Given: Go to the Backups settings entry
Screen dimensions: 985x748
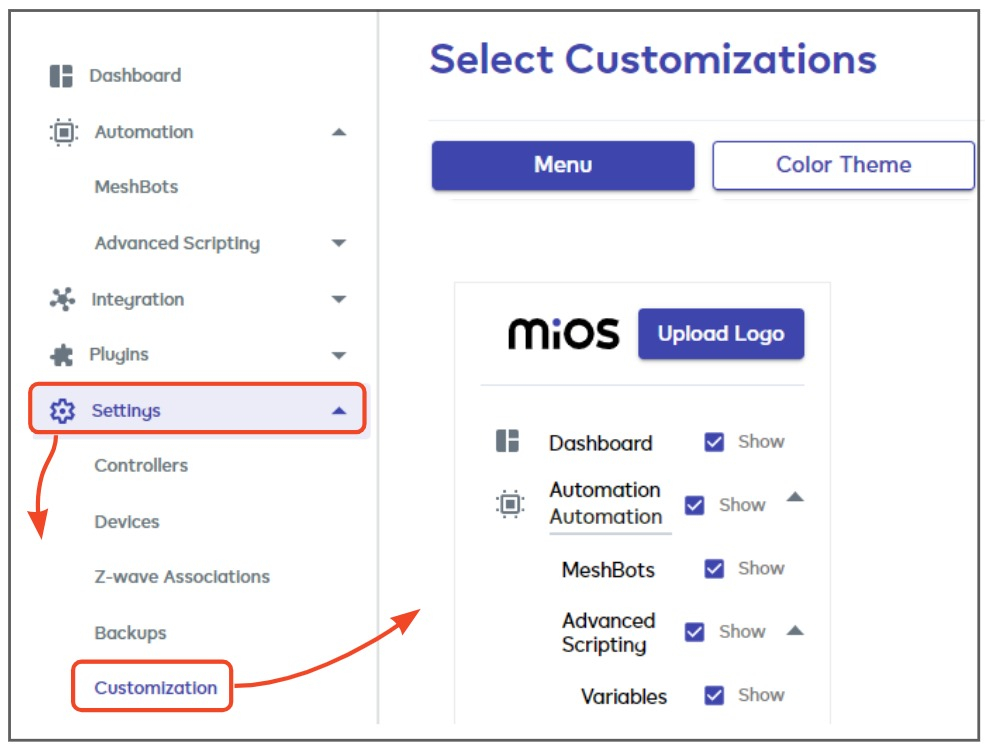Looking at the screenshot, I should [x=131, y=632].
